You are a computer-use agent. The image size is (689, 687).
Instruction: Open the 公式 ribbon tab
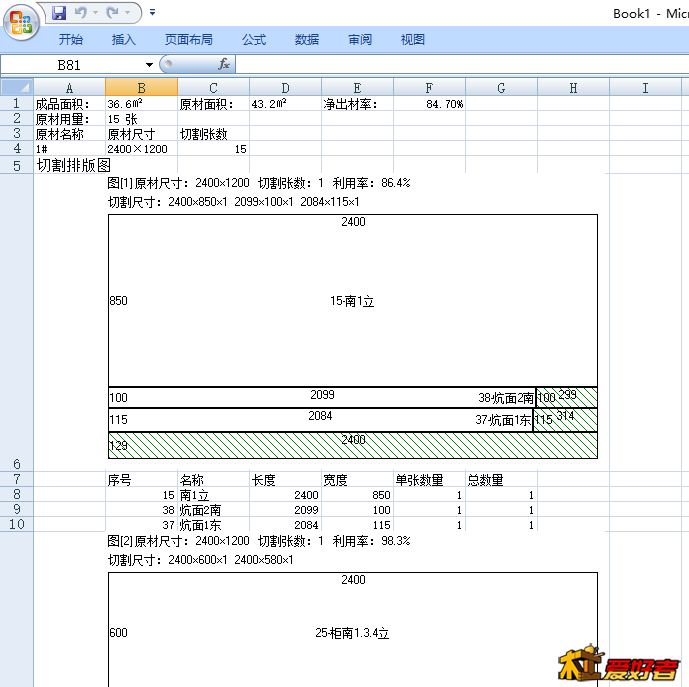click(x=254, y=40)
